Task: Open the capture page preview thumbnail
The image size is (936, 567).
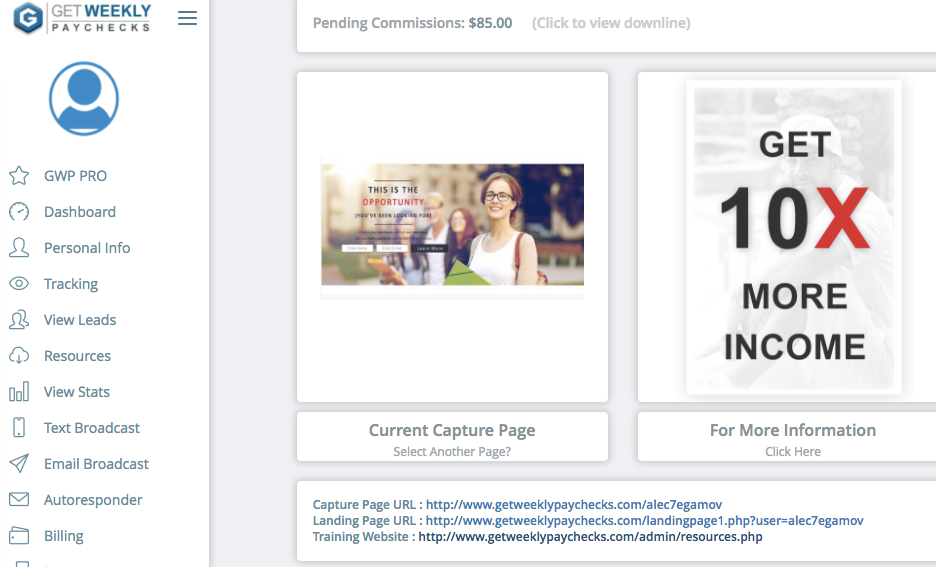Action: pyautogui.click(x=452, y=230)
